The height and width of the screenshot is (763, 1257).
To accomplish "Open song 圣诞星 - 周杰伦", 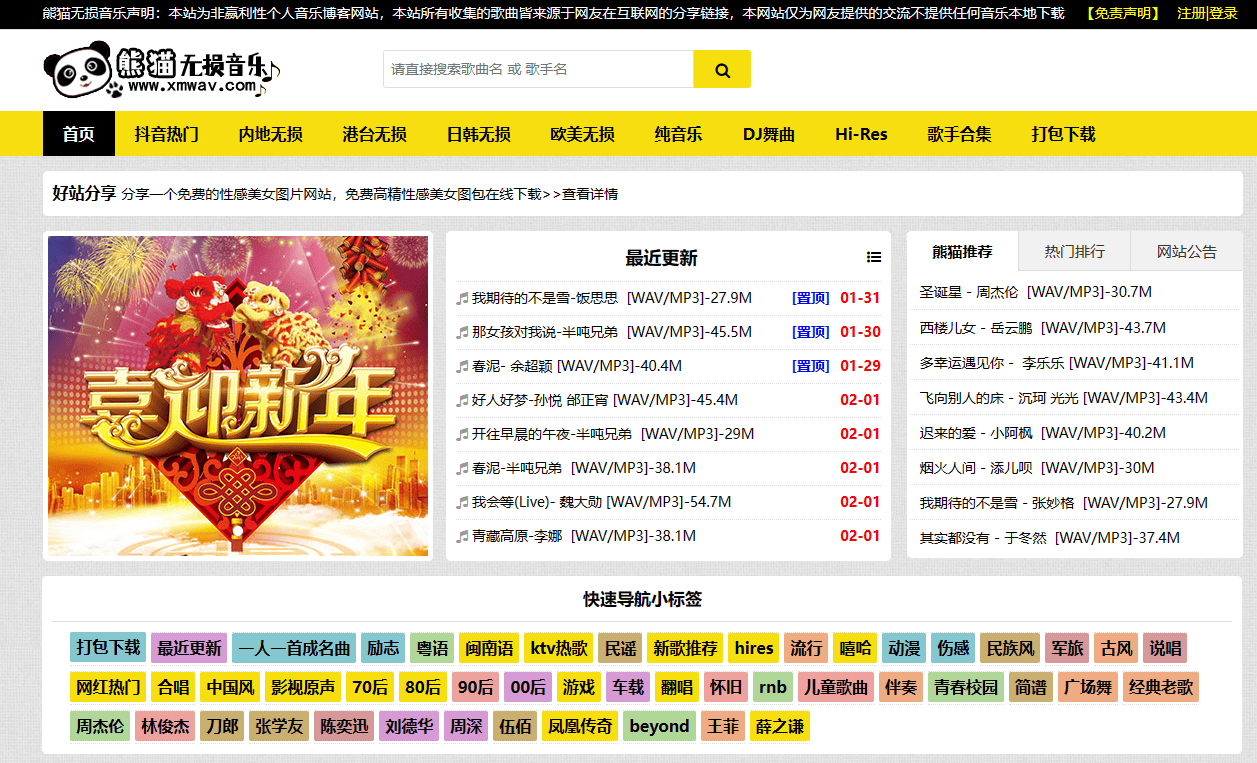I will point(1035,292).
